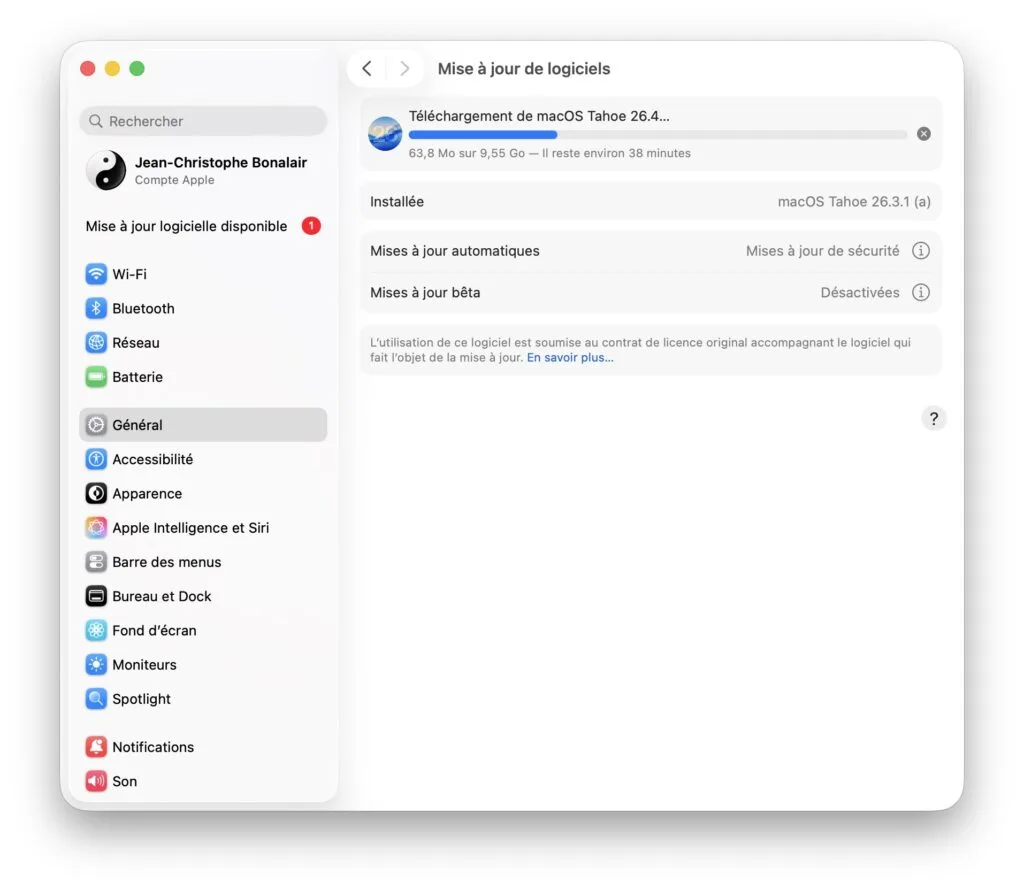This screenshot has height=890, width=1024.
Task: Click the Wi-Fi icon in sidebar
Action: click(96, 274)
